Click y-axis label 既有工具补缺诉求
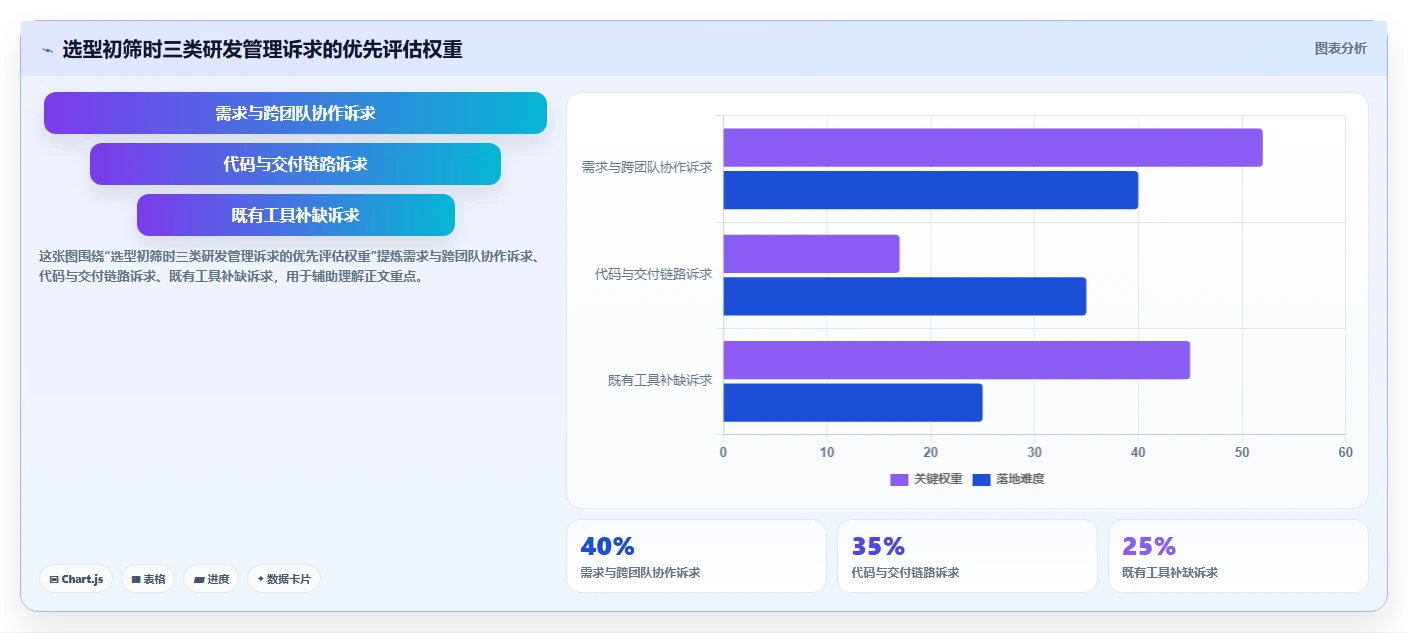1408x633 pixels. click(x=660, y=380)
